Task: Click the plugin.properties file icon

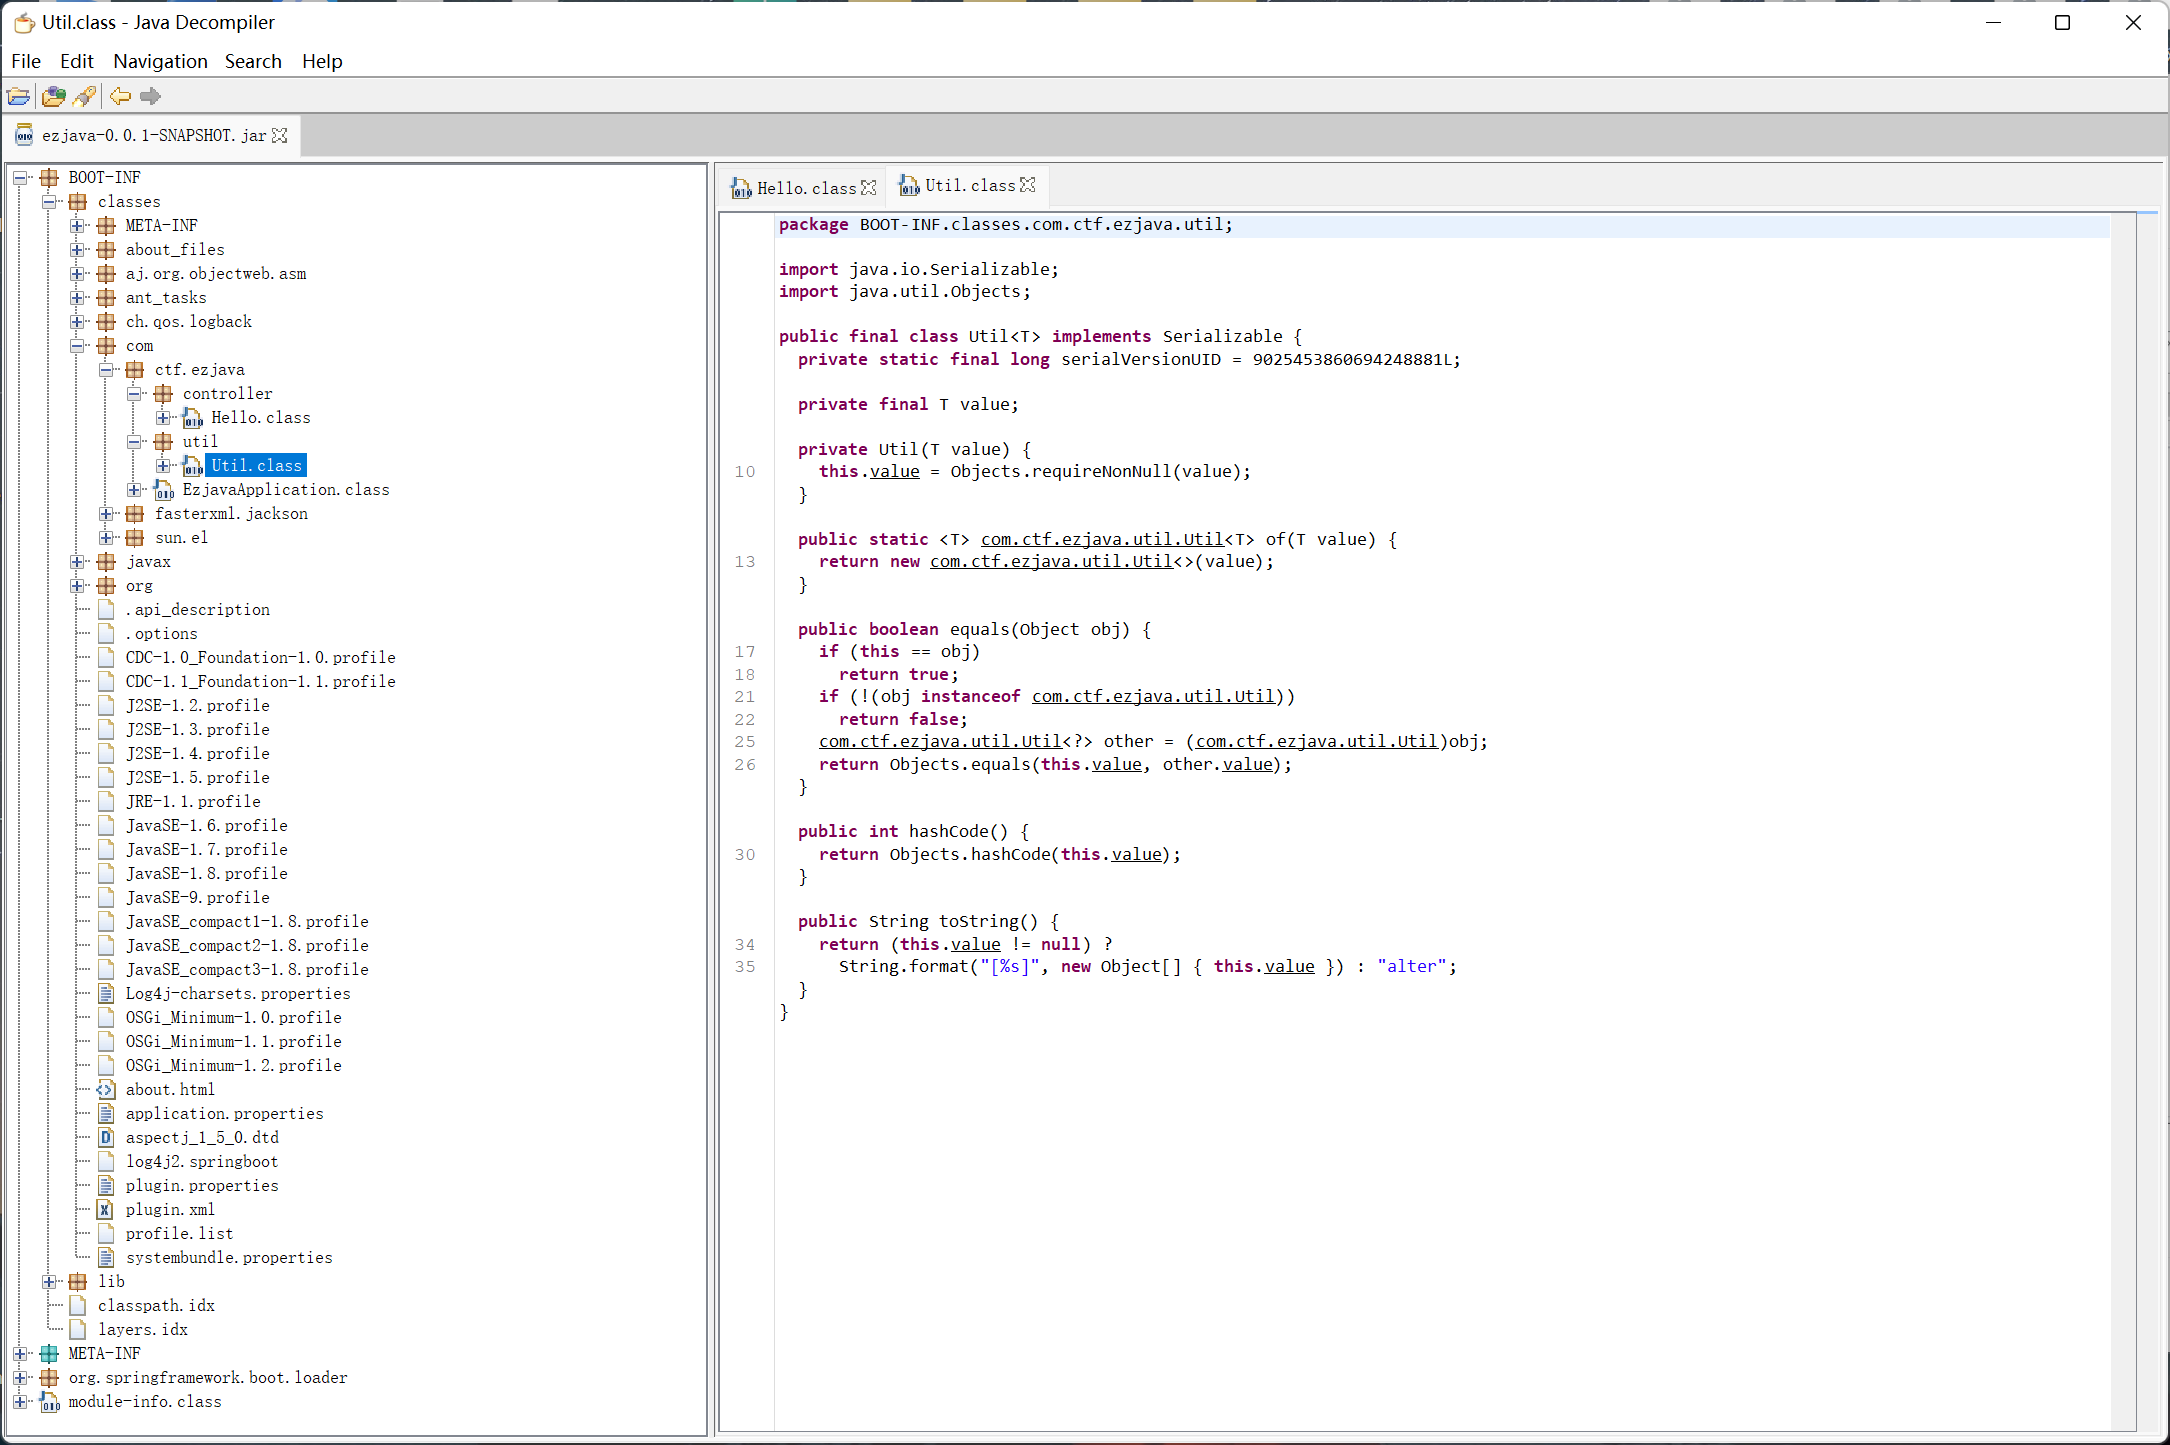Action: point(106,1186)
